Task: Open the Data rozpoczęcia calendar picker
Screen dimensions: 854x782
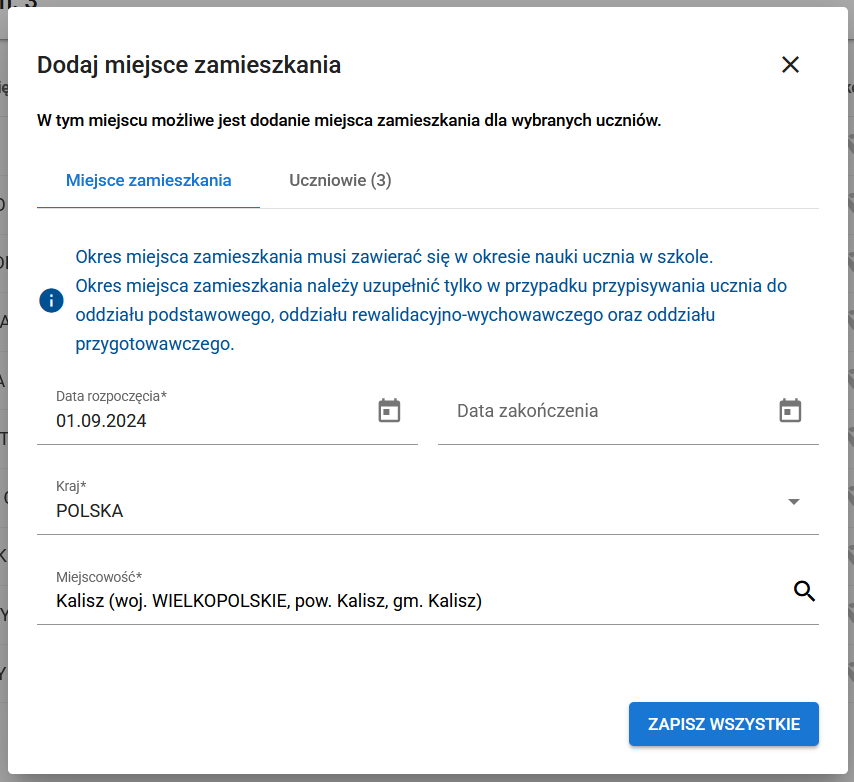Action: 388,409
